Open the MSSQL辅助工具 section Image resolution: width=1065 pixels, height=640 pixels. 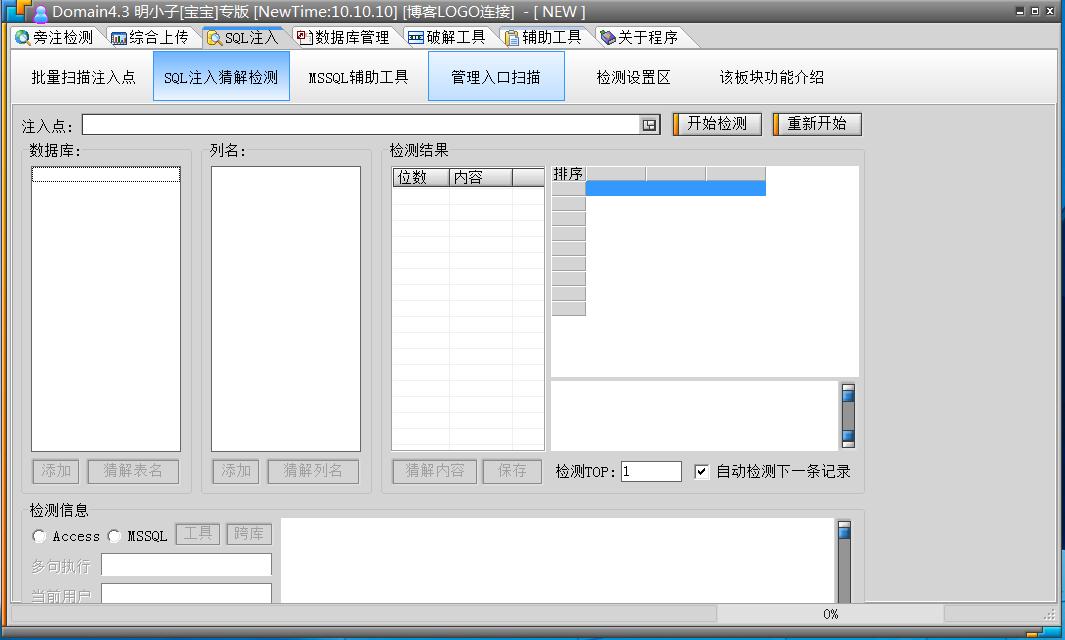point(359,77)
